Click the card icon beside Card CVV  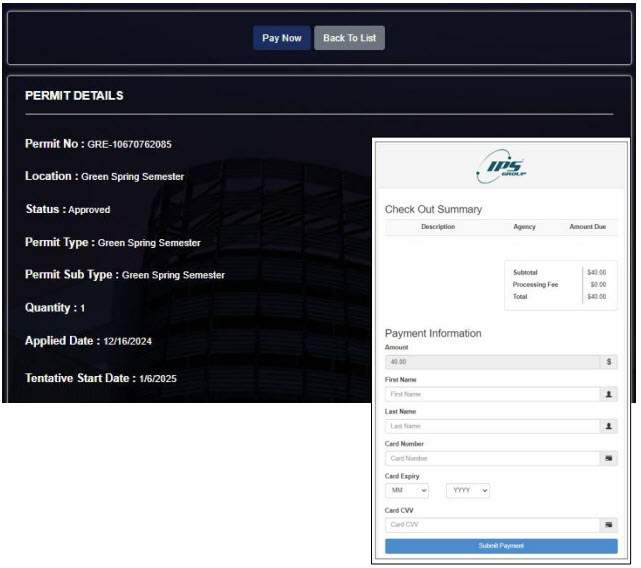pyautogui.click(x=609, y=524)
